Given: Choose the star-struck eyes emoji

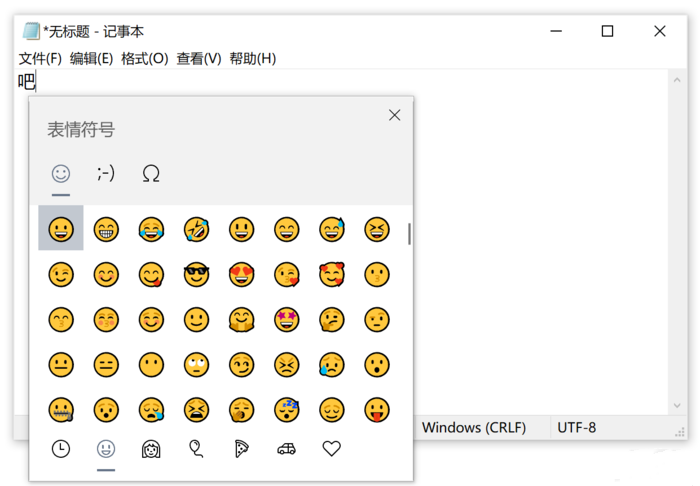Looking at the screenshot, I should [x=286, y=320].
